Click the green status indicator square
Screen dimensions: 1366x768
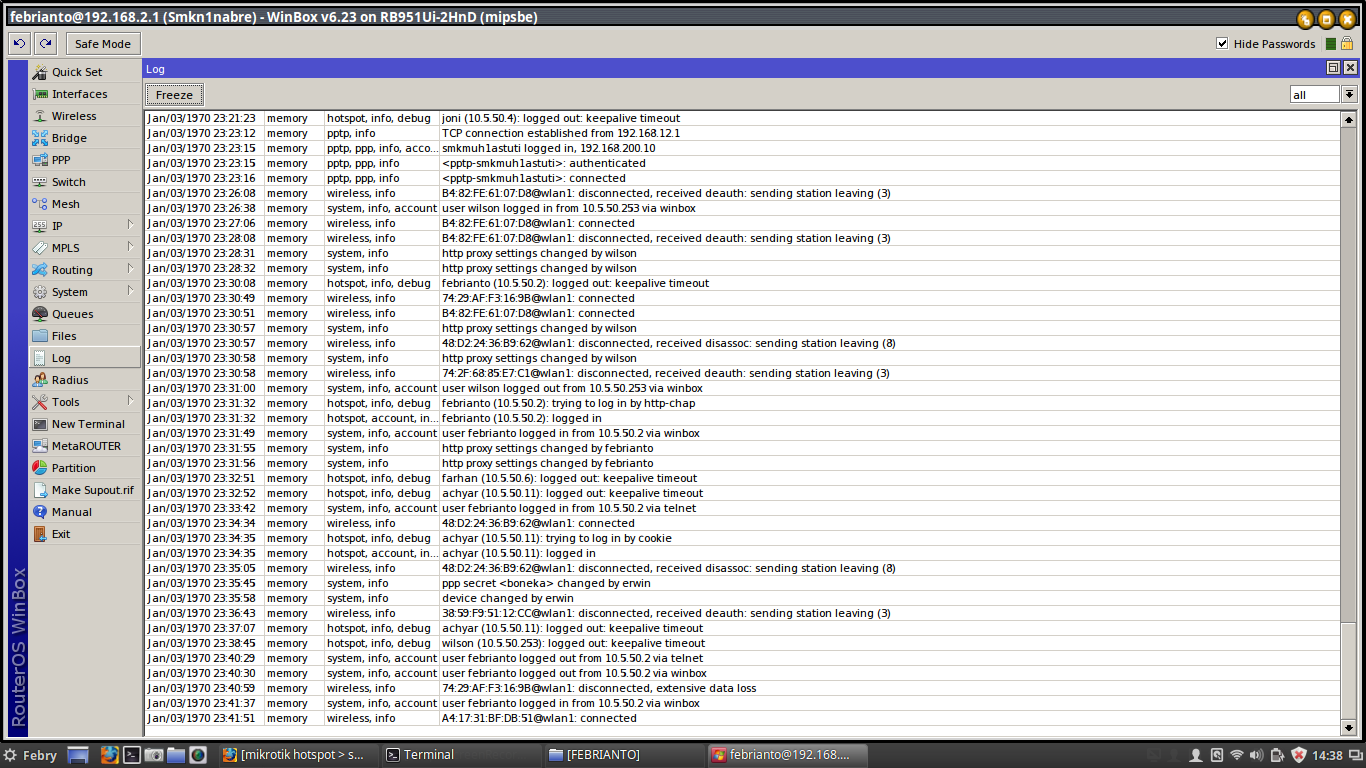(x=1331, y=44)
